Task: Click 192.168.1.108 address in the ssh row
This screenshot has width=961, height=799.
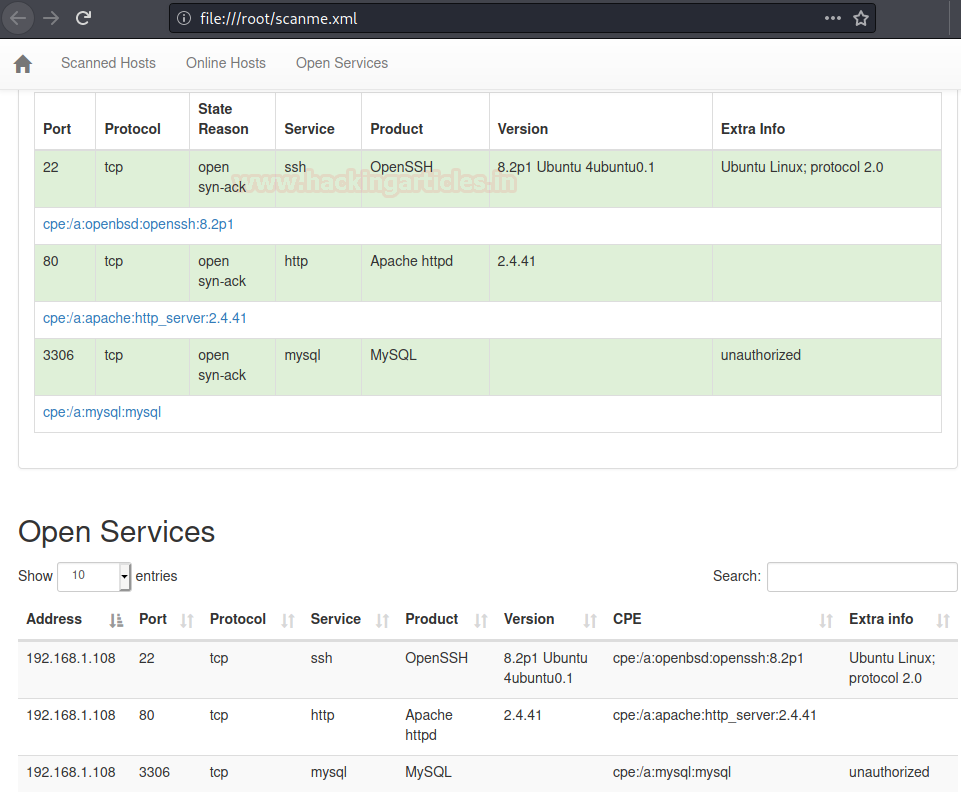Action: [x=71, y=659]
